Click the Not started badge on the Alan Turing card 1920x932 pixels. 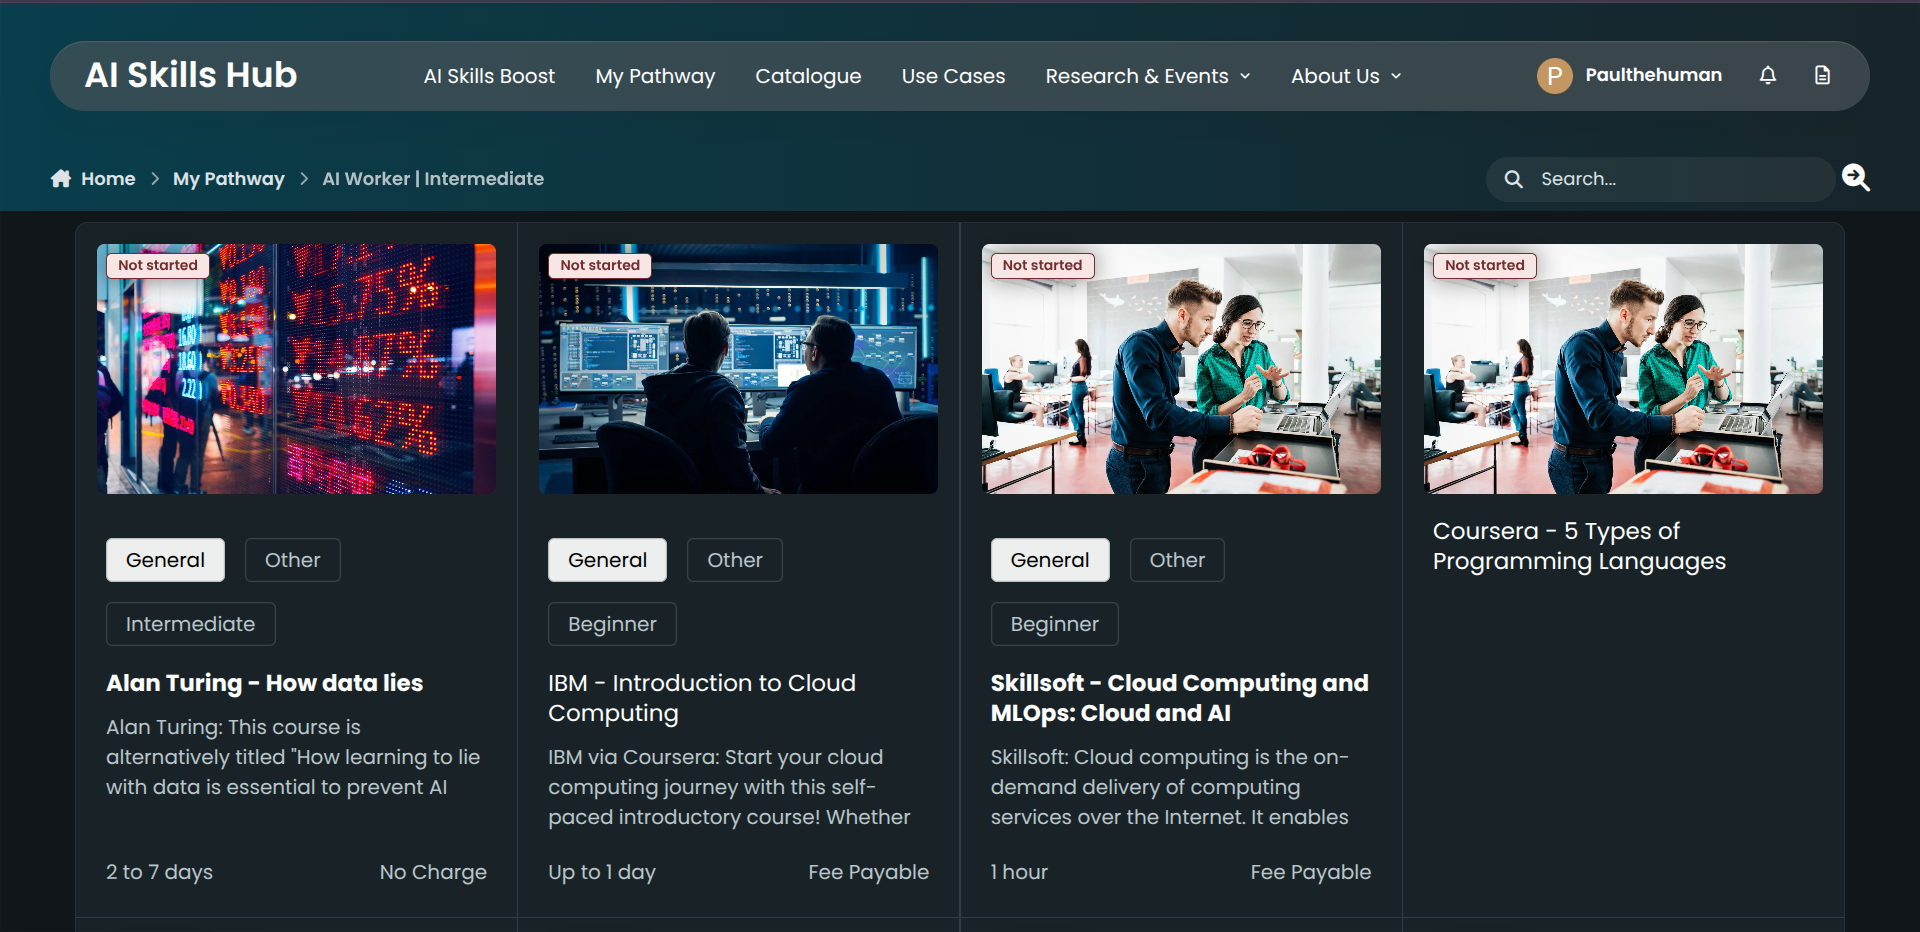(158, 265)
